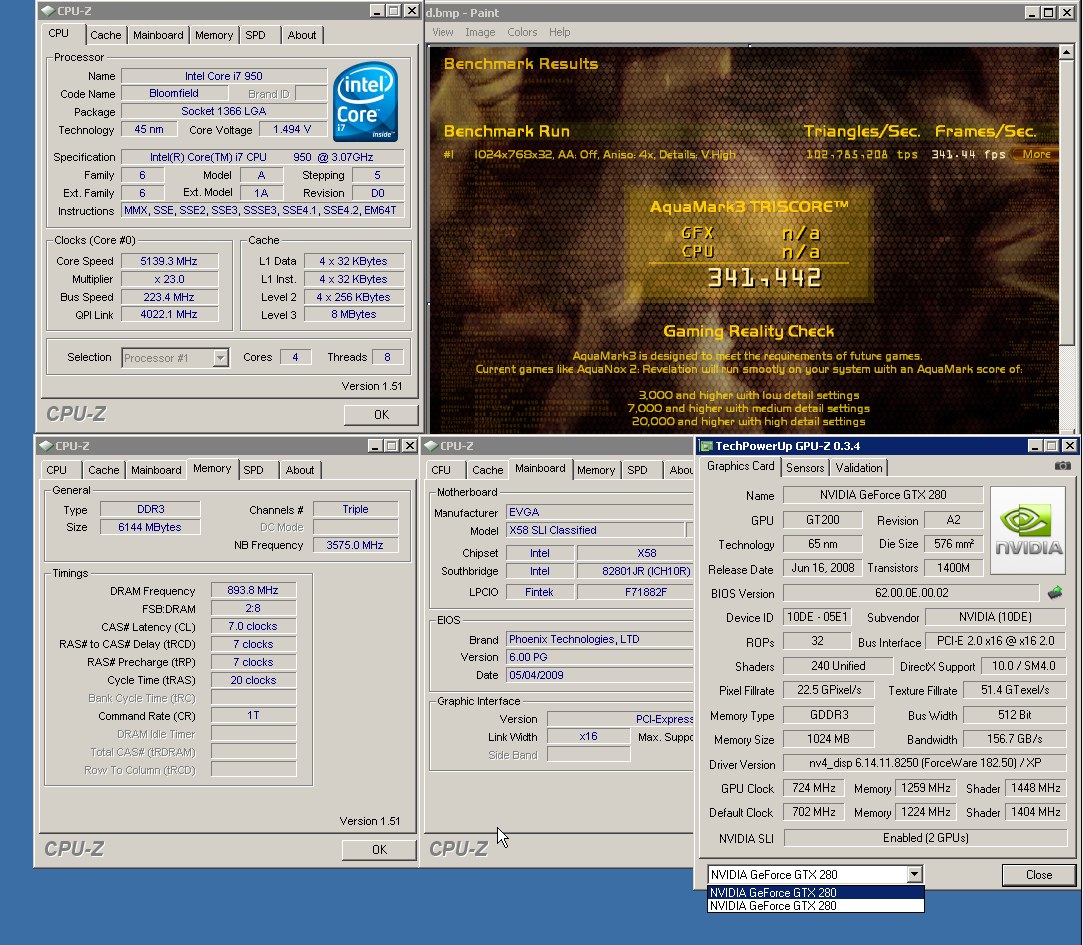The height and width of the screenshot is (945, 1083).
Task: Click the QPI Link 4022.1 MHz field
Action: 169,314
